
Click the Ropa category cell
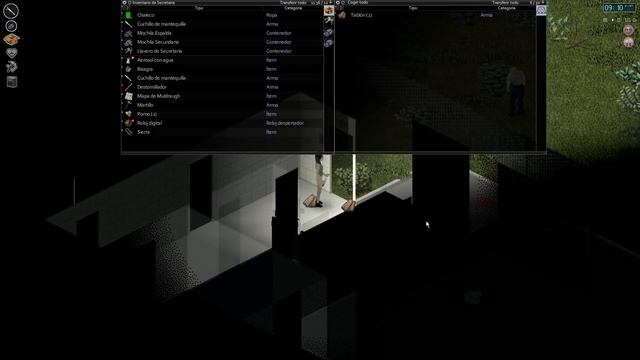pos(271,15)
